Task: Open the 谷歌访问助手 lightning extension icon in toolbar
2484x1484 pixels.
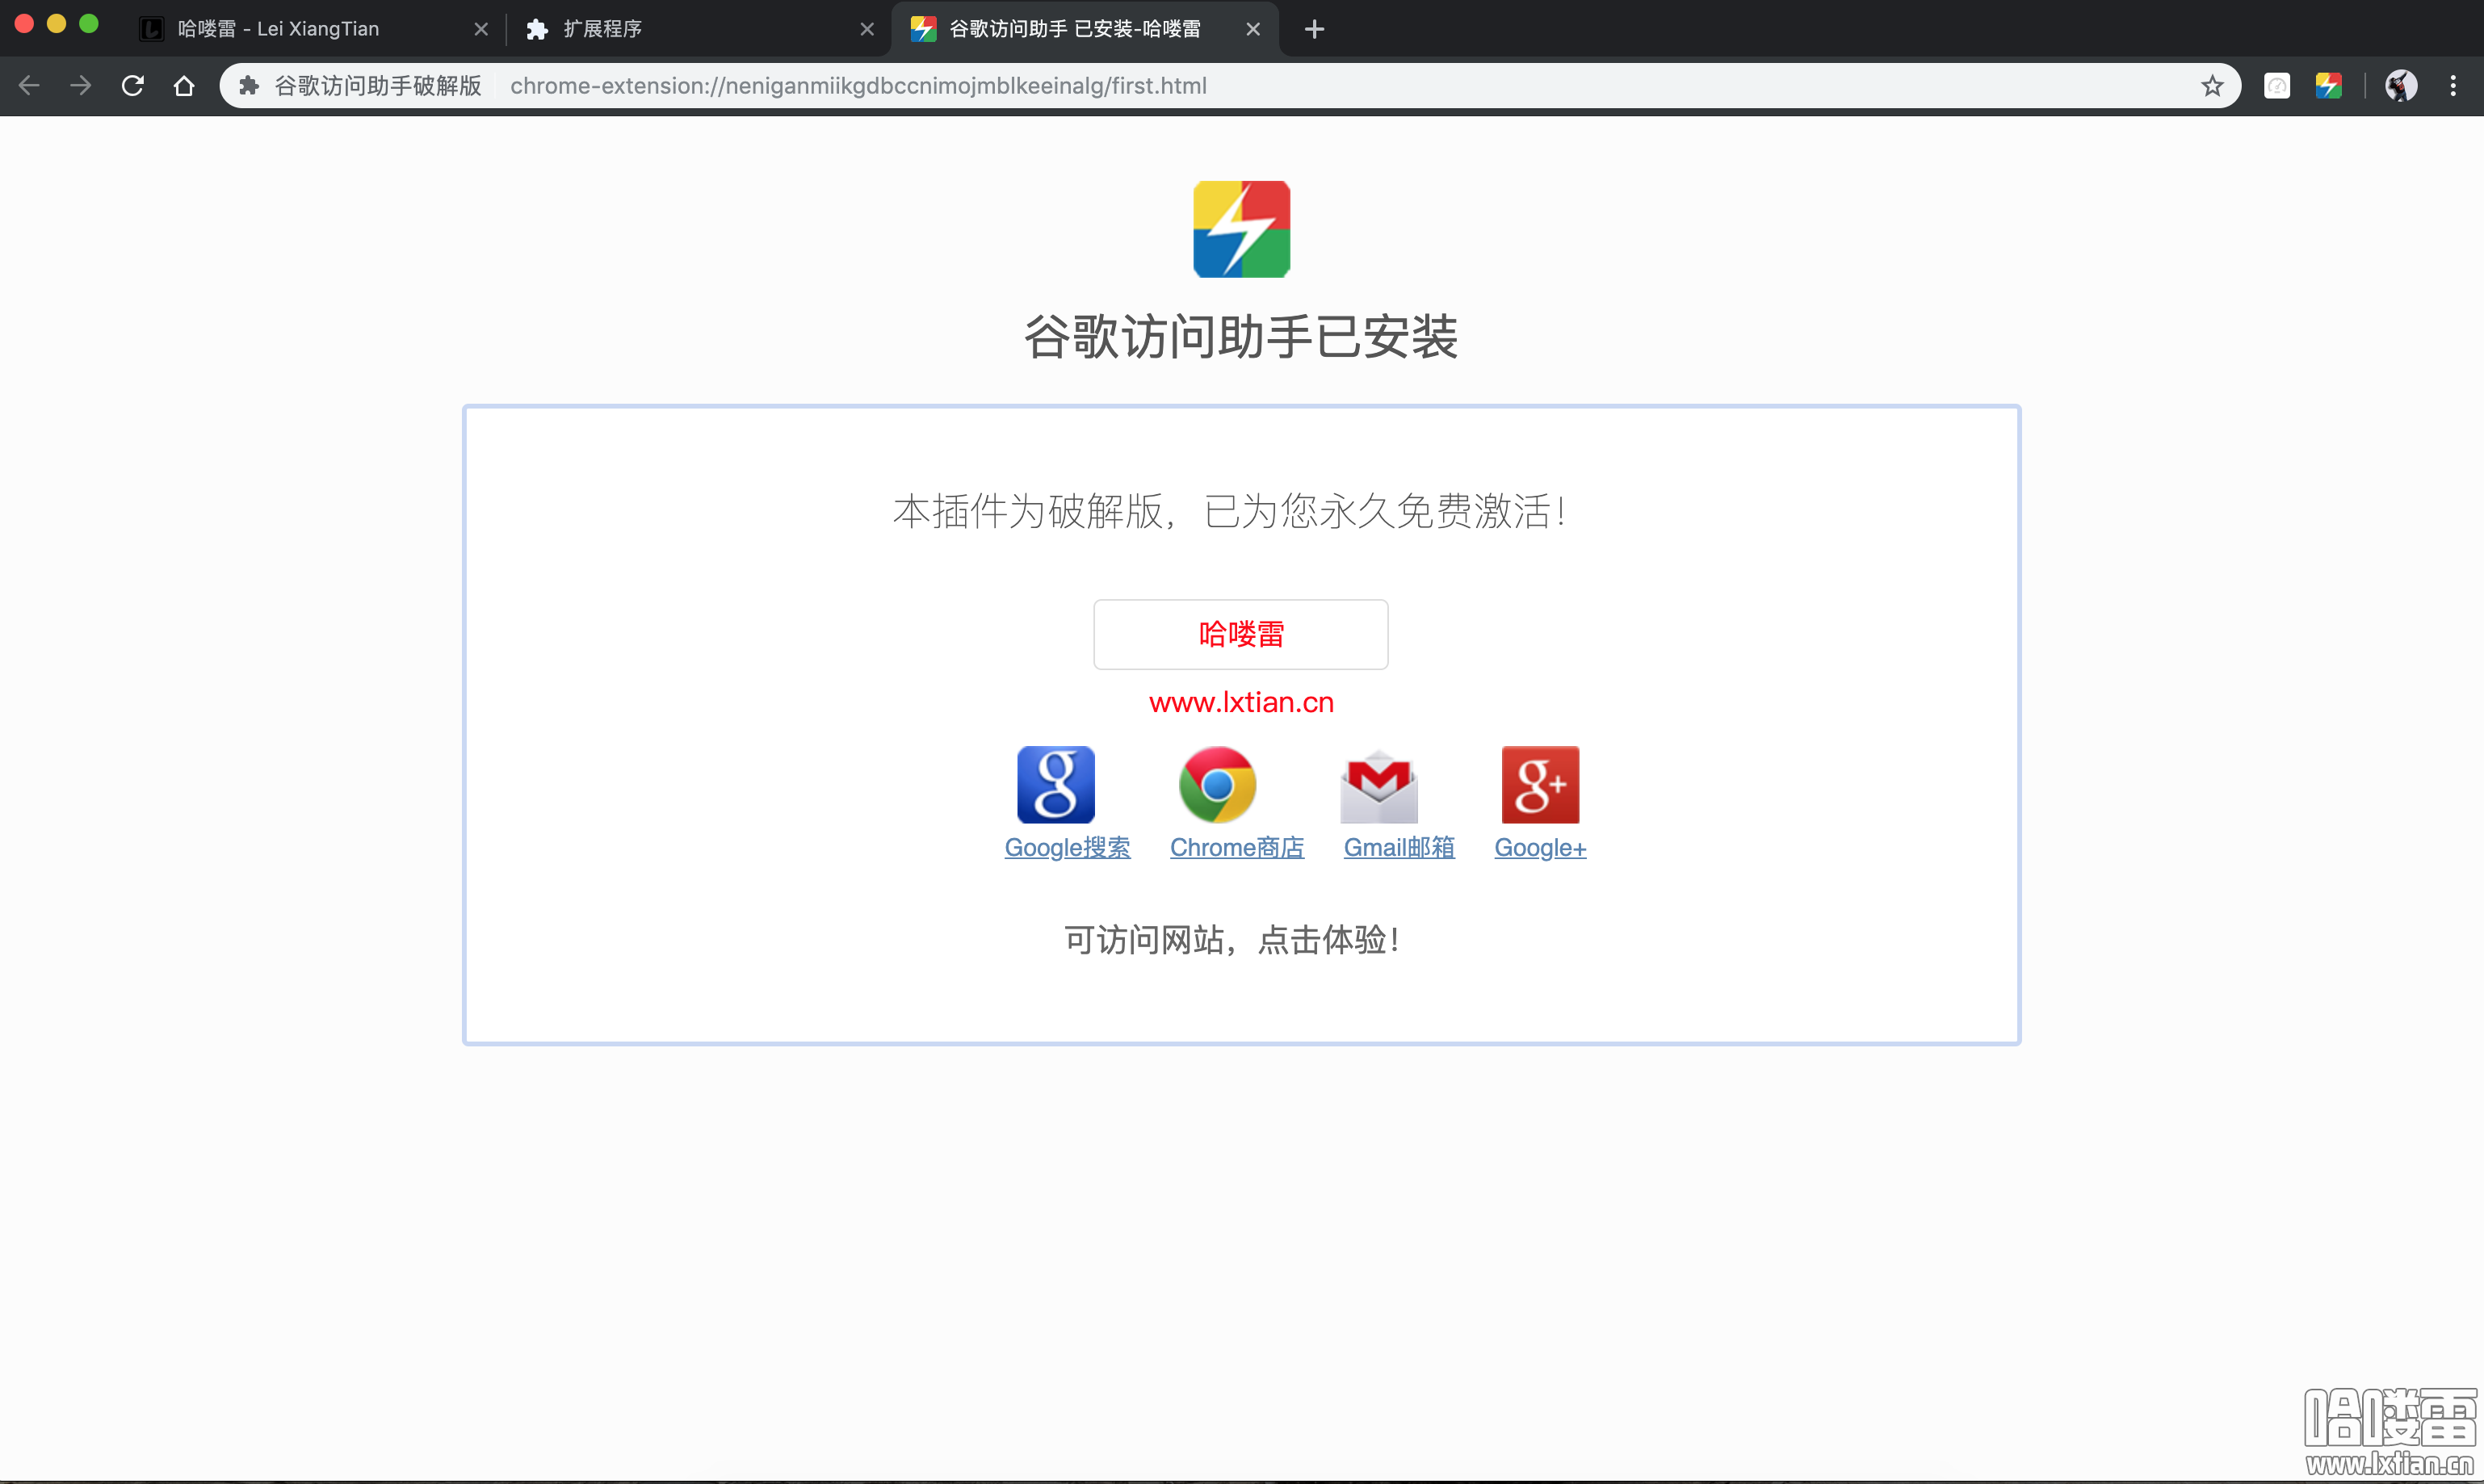Action: tap(2329, 86)
